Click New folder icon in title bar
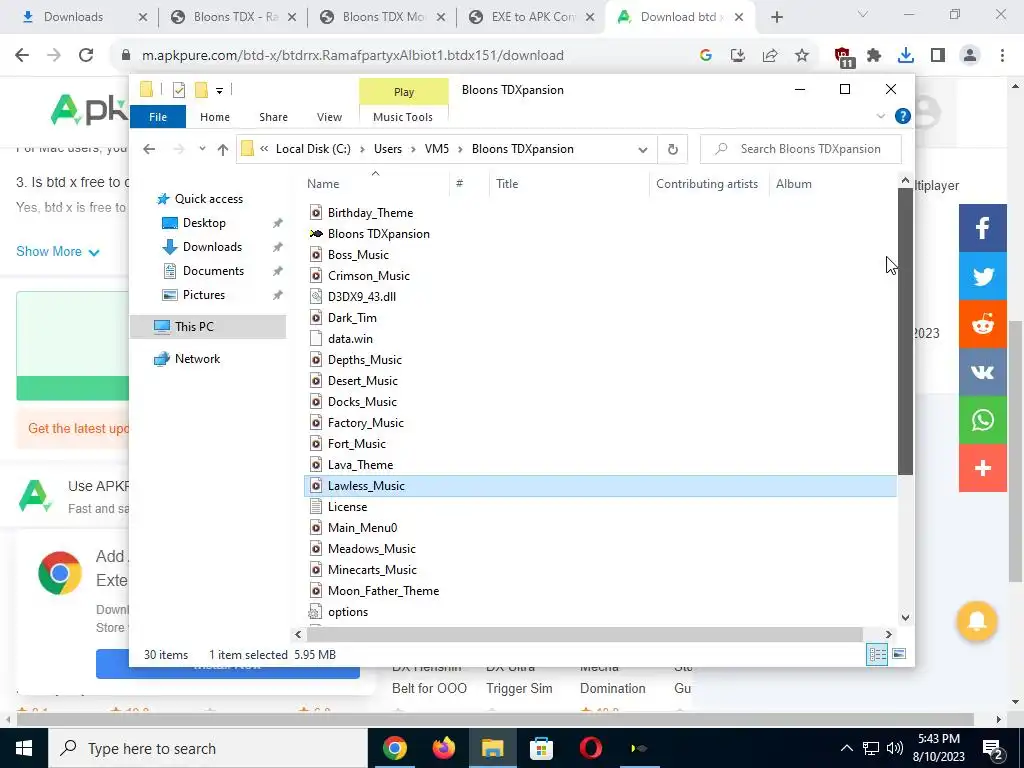This screenshot has width=1024, height=768. click(x=201, y=90)
